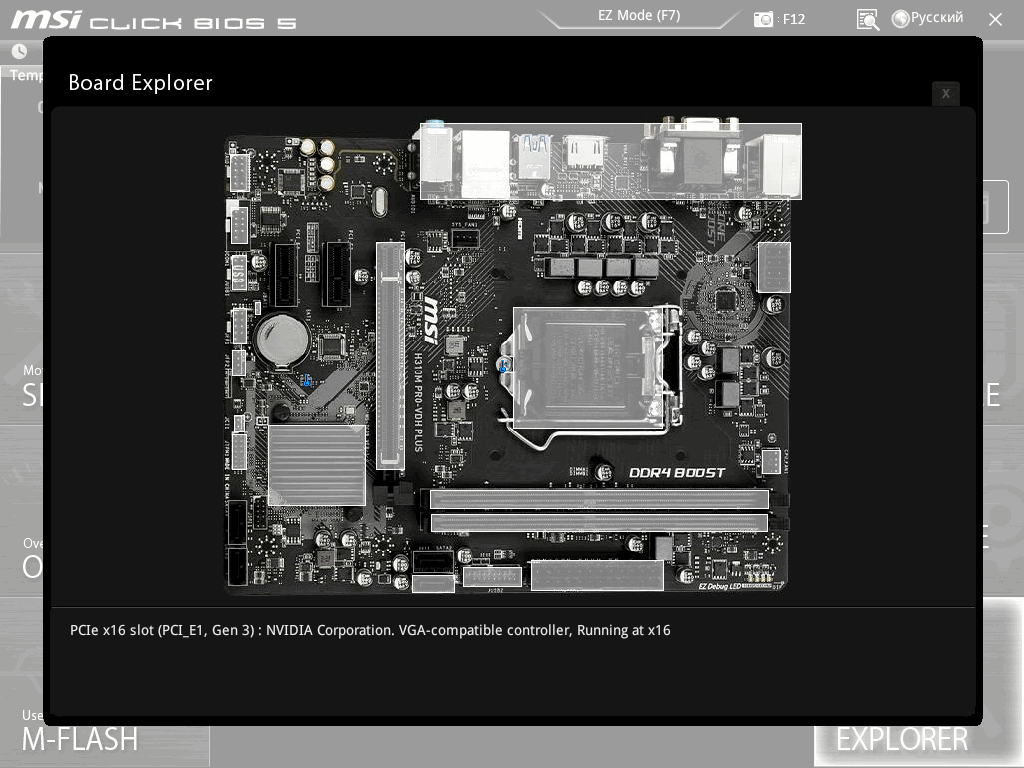Image resolution: width=1024 pixels, height=768 pixels.
Task: Click the clock icon in top-left
Action: coord(19,51)
